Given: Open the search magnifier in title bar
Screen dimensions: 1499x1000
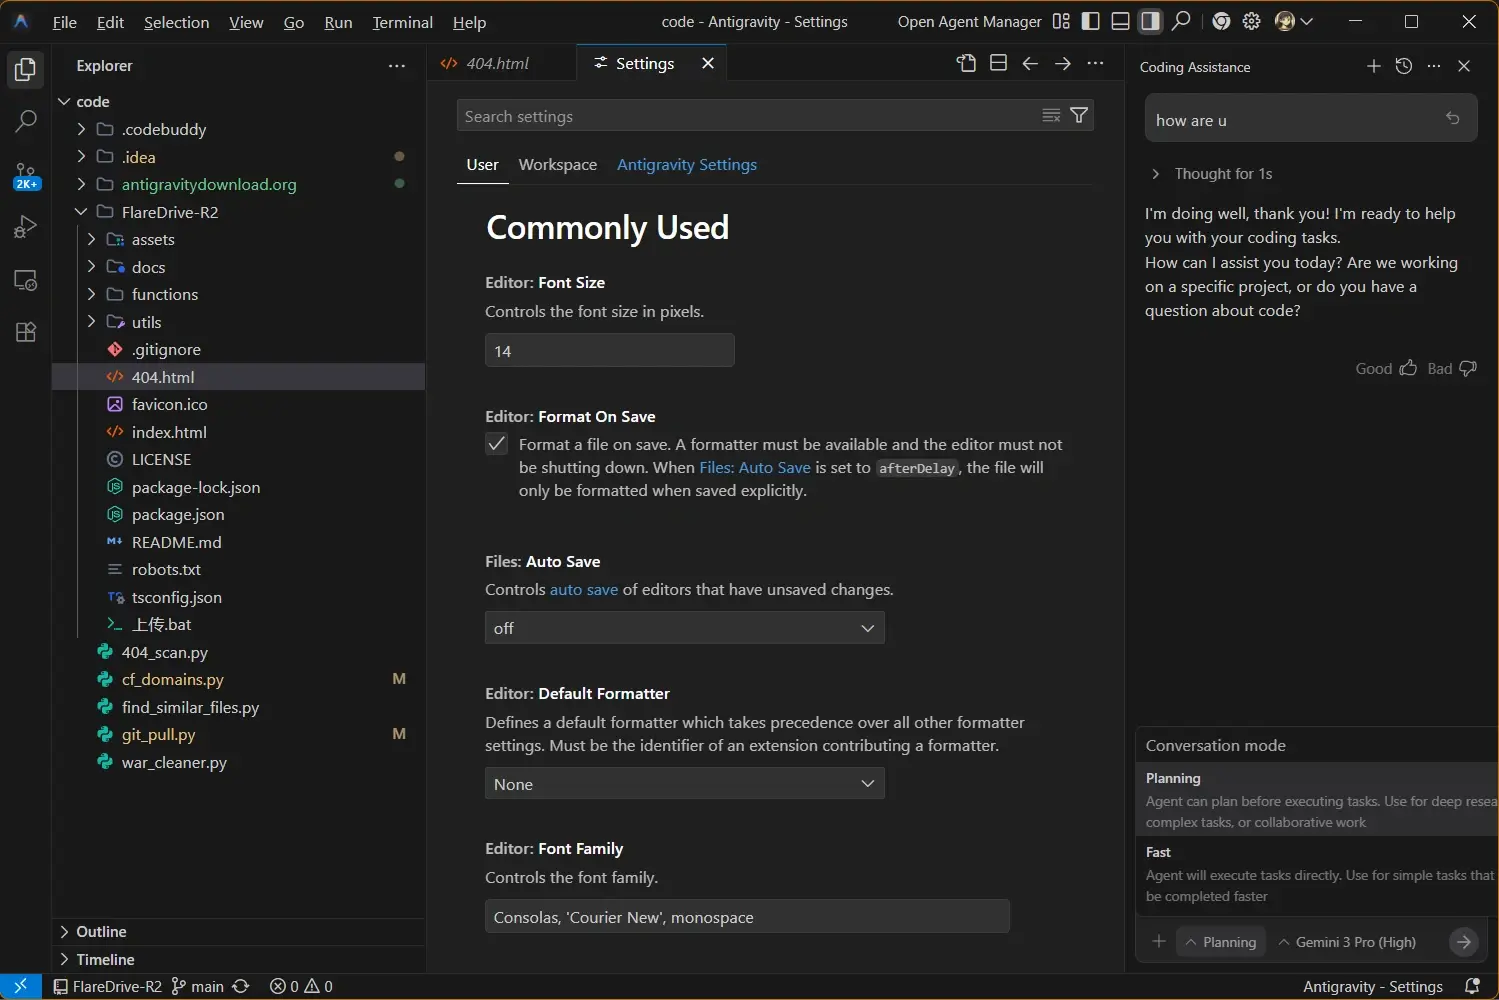Looking at the screenshot, I should [x=1182, y=21].
